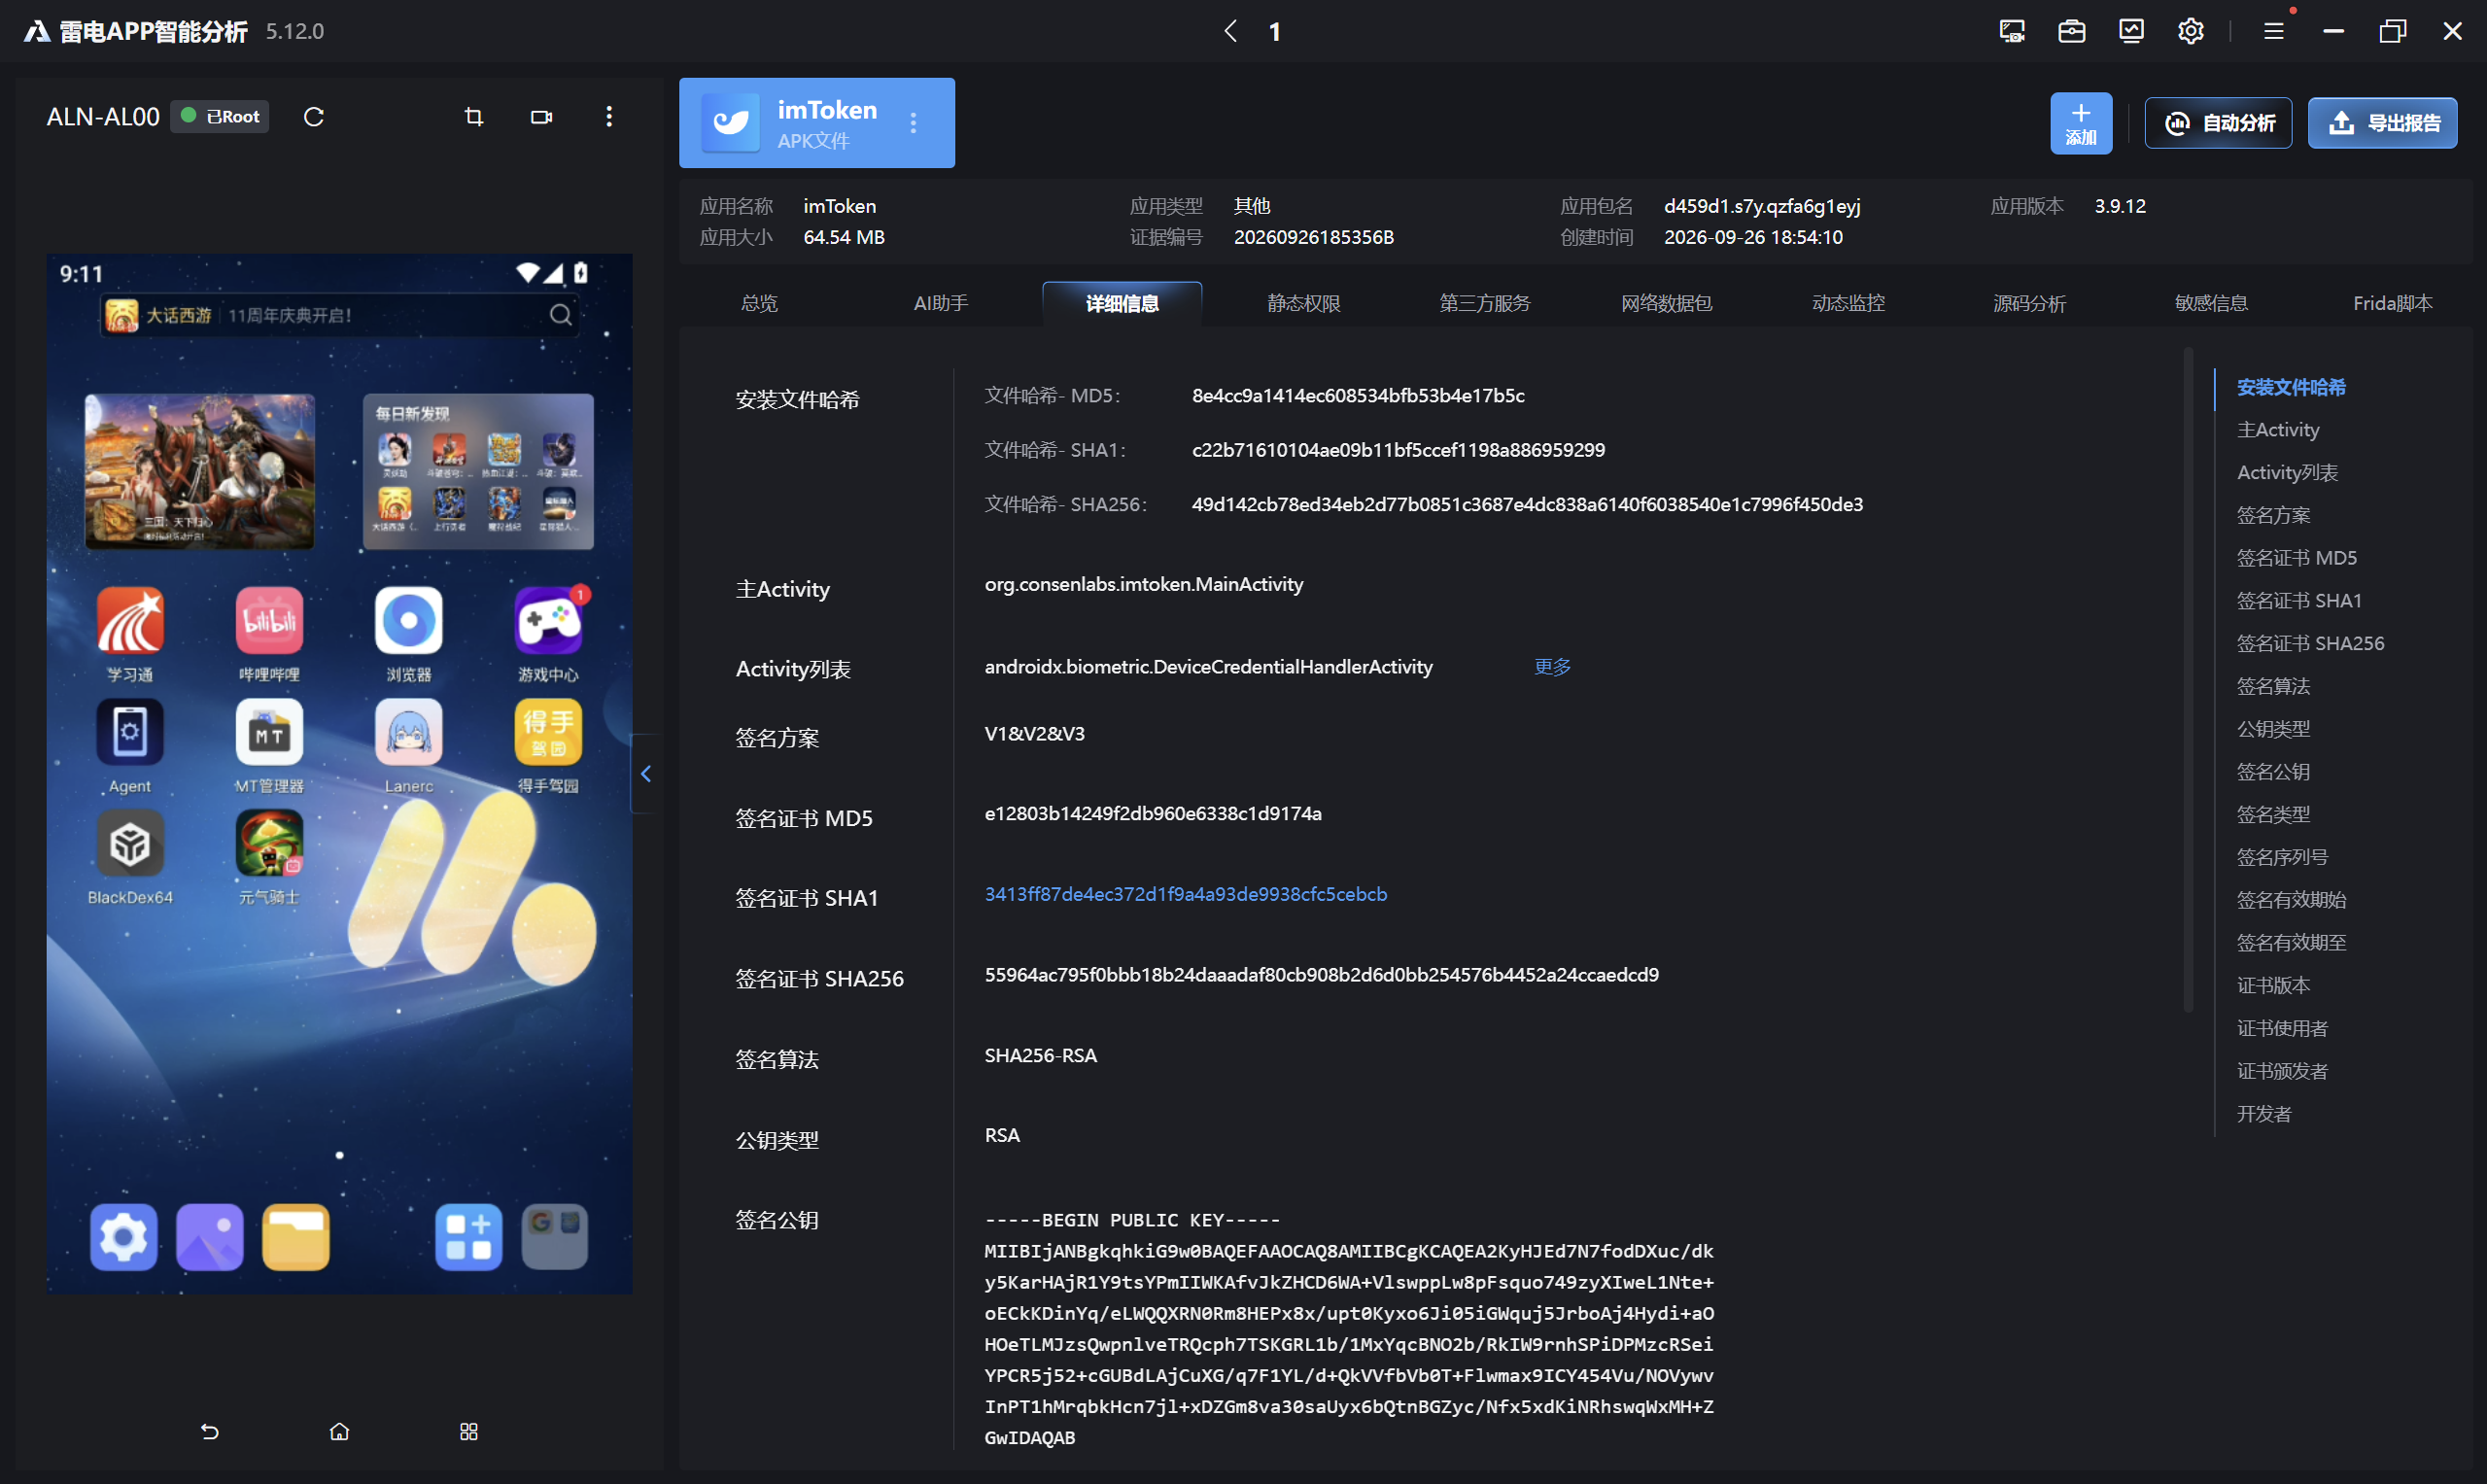Viewport: 2487px width, 1484px height.
Task: Jump to 开发者 in the outline
Action: point(2264,1114)
